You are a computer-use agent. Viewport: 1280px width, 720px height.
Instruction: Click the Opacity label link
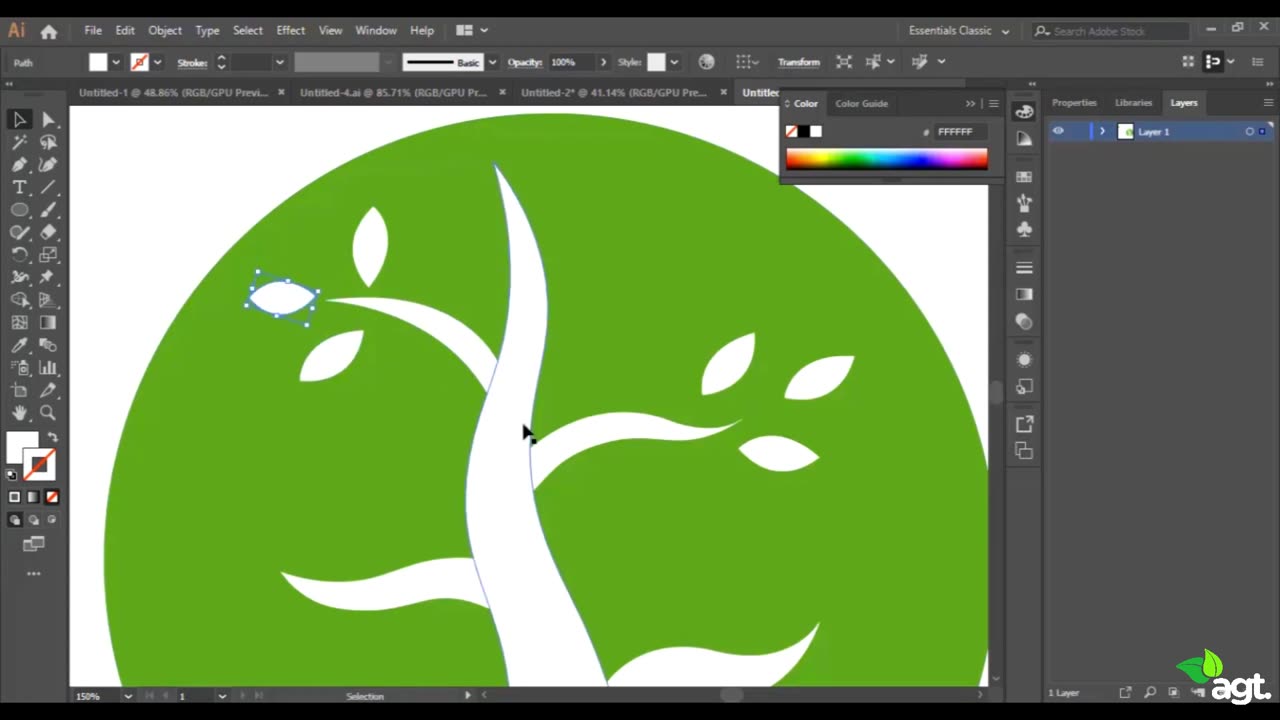pos(525,62)
